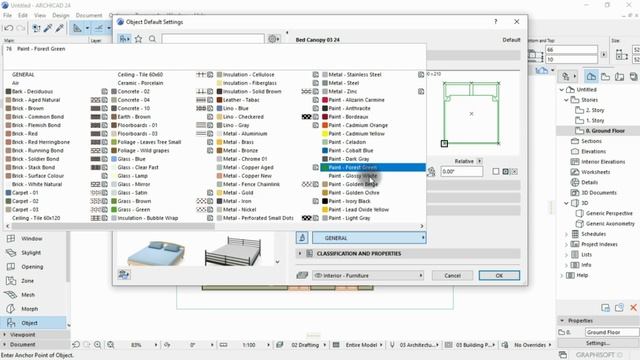Screen dimensions: 640x360
Task: Open the Design menu
Action: [x=61, y=15]
